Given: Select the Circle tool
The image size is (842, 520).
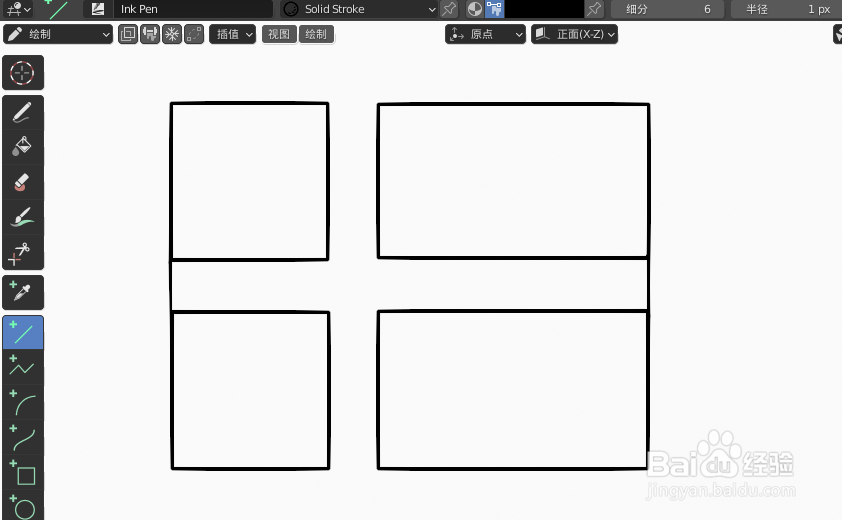Looking at the screenshot, I should click(x=23, y=505).
